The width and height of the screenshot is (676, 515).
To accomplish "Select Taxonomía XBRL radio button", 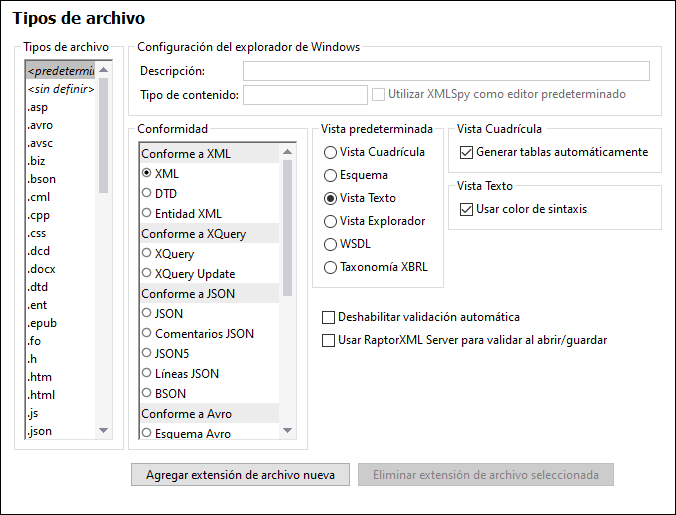I will pos(331,267).
